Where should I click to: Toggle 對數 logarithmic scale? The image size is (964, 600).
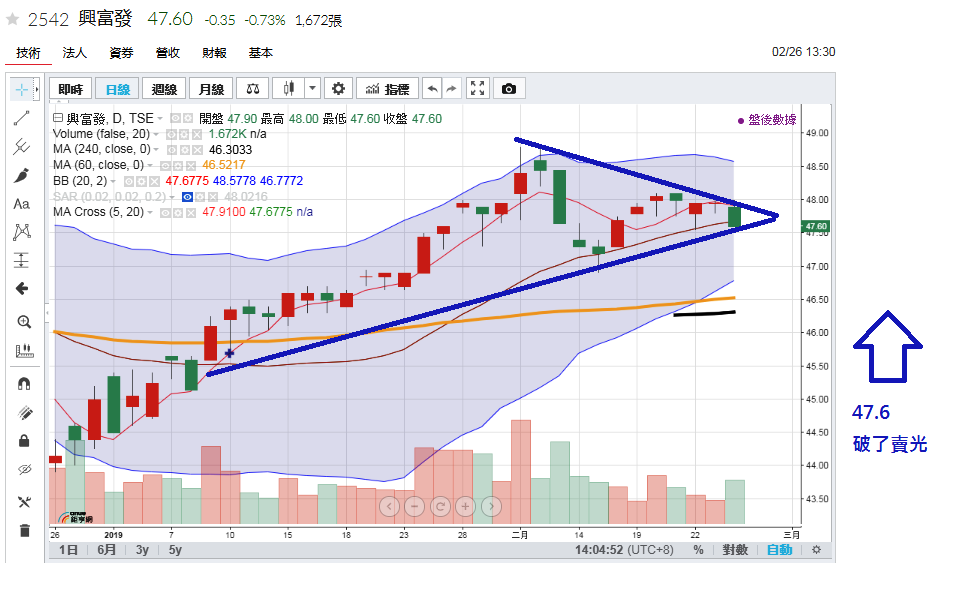tap(735, 550)
